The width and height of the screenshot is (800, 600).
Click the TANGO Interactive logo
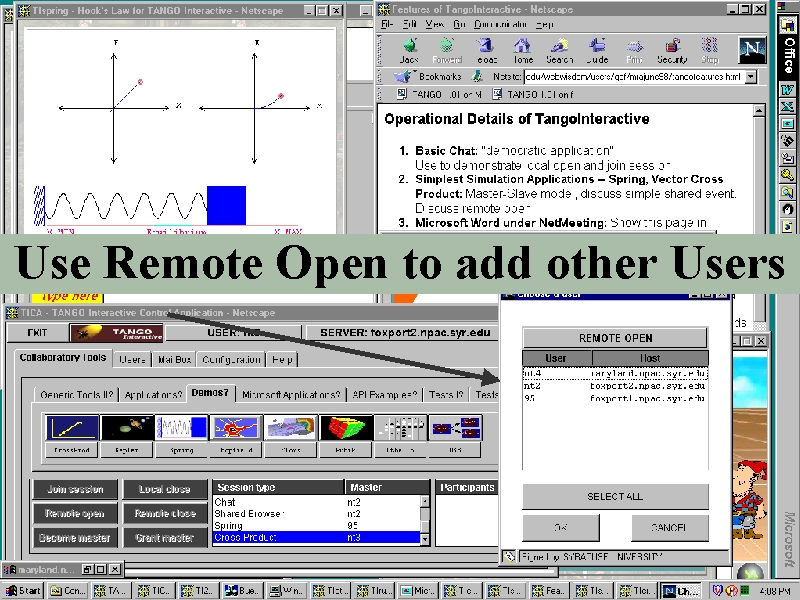(116, 333)
